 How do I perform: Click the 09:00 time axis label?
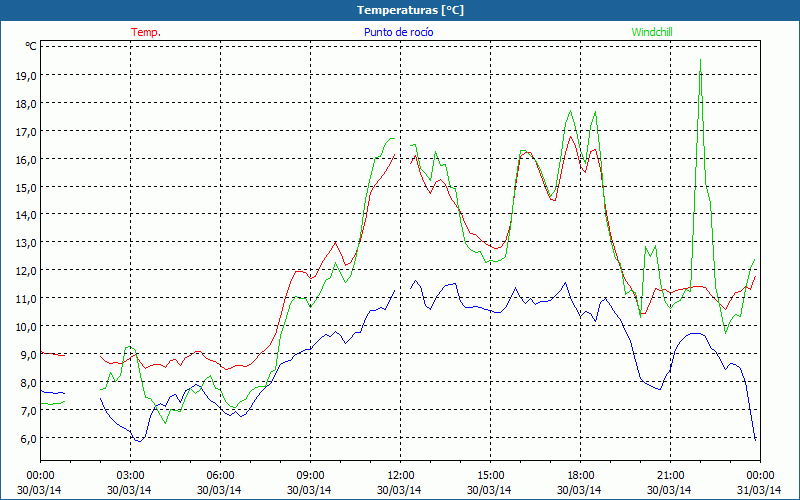[310, 476]
